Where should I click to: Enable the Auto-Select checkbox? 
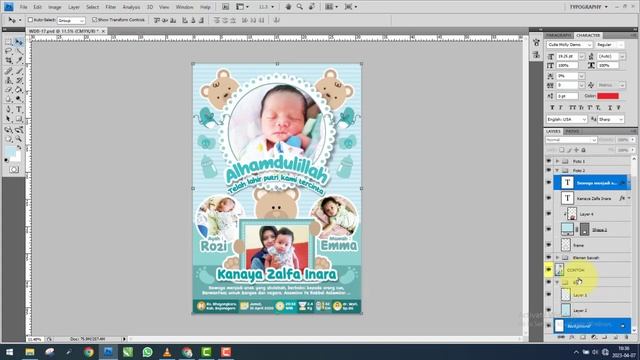pos(30,20)
